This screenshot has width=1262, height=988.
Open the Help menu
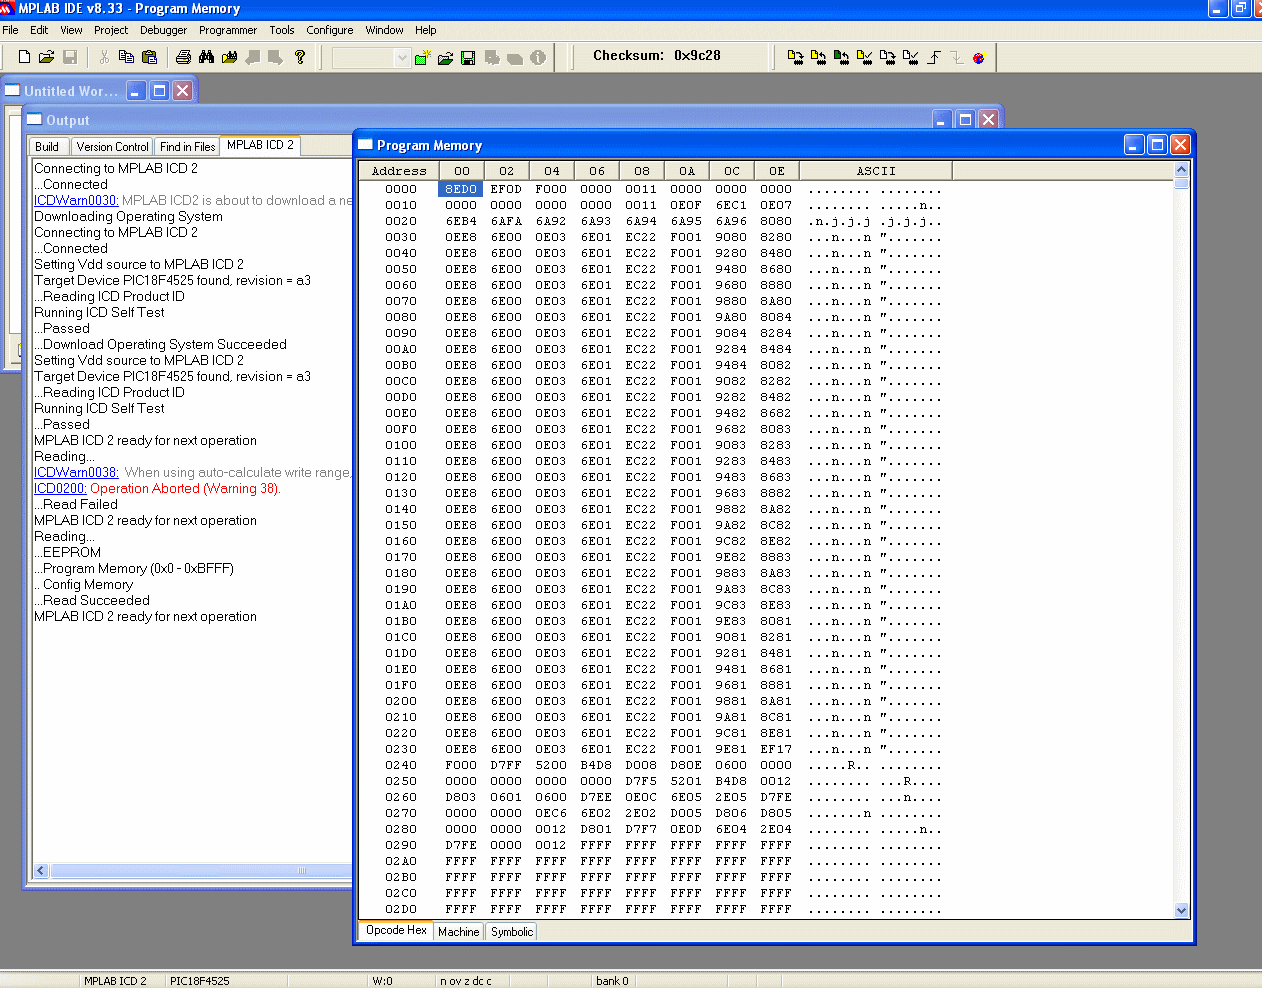426,30
